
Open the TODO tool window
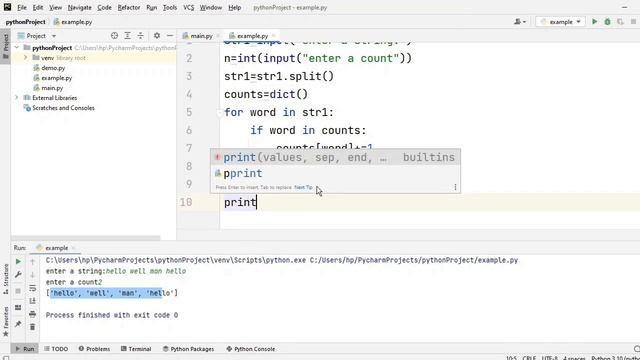[x=56, y=349]
